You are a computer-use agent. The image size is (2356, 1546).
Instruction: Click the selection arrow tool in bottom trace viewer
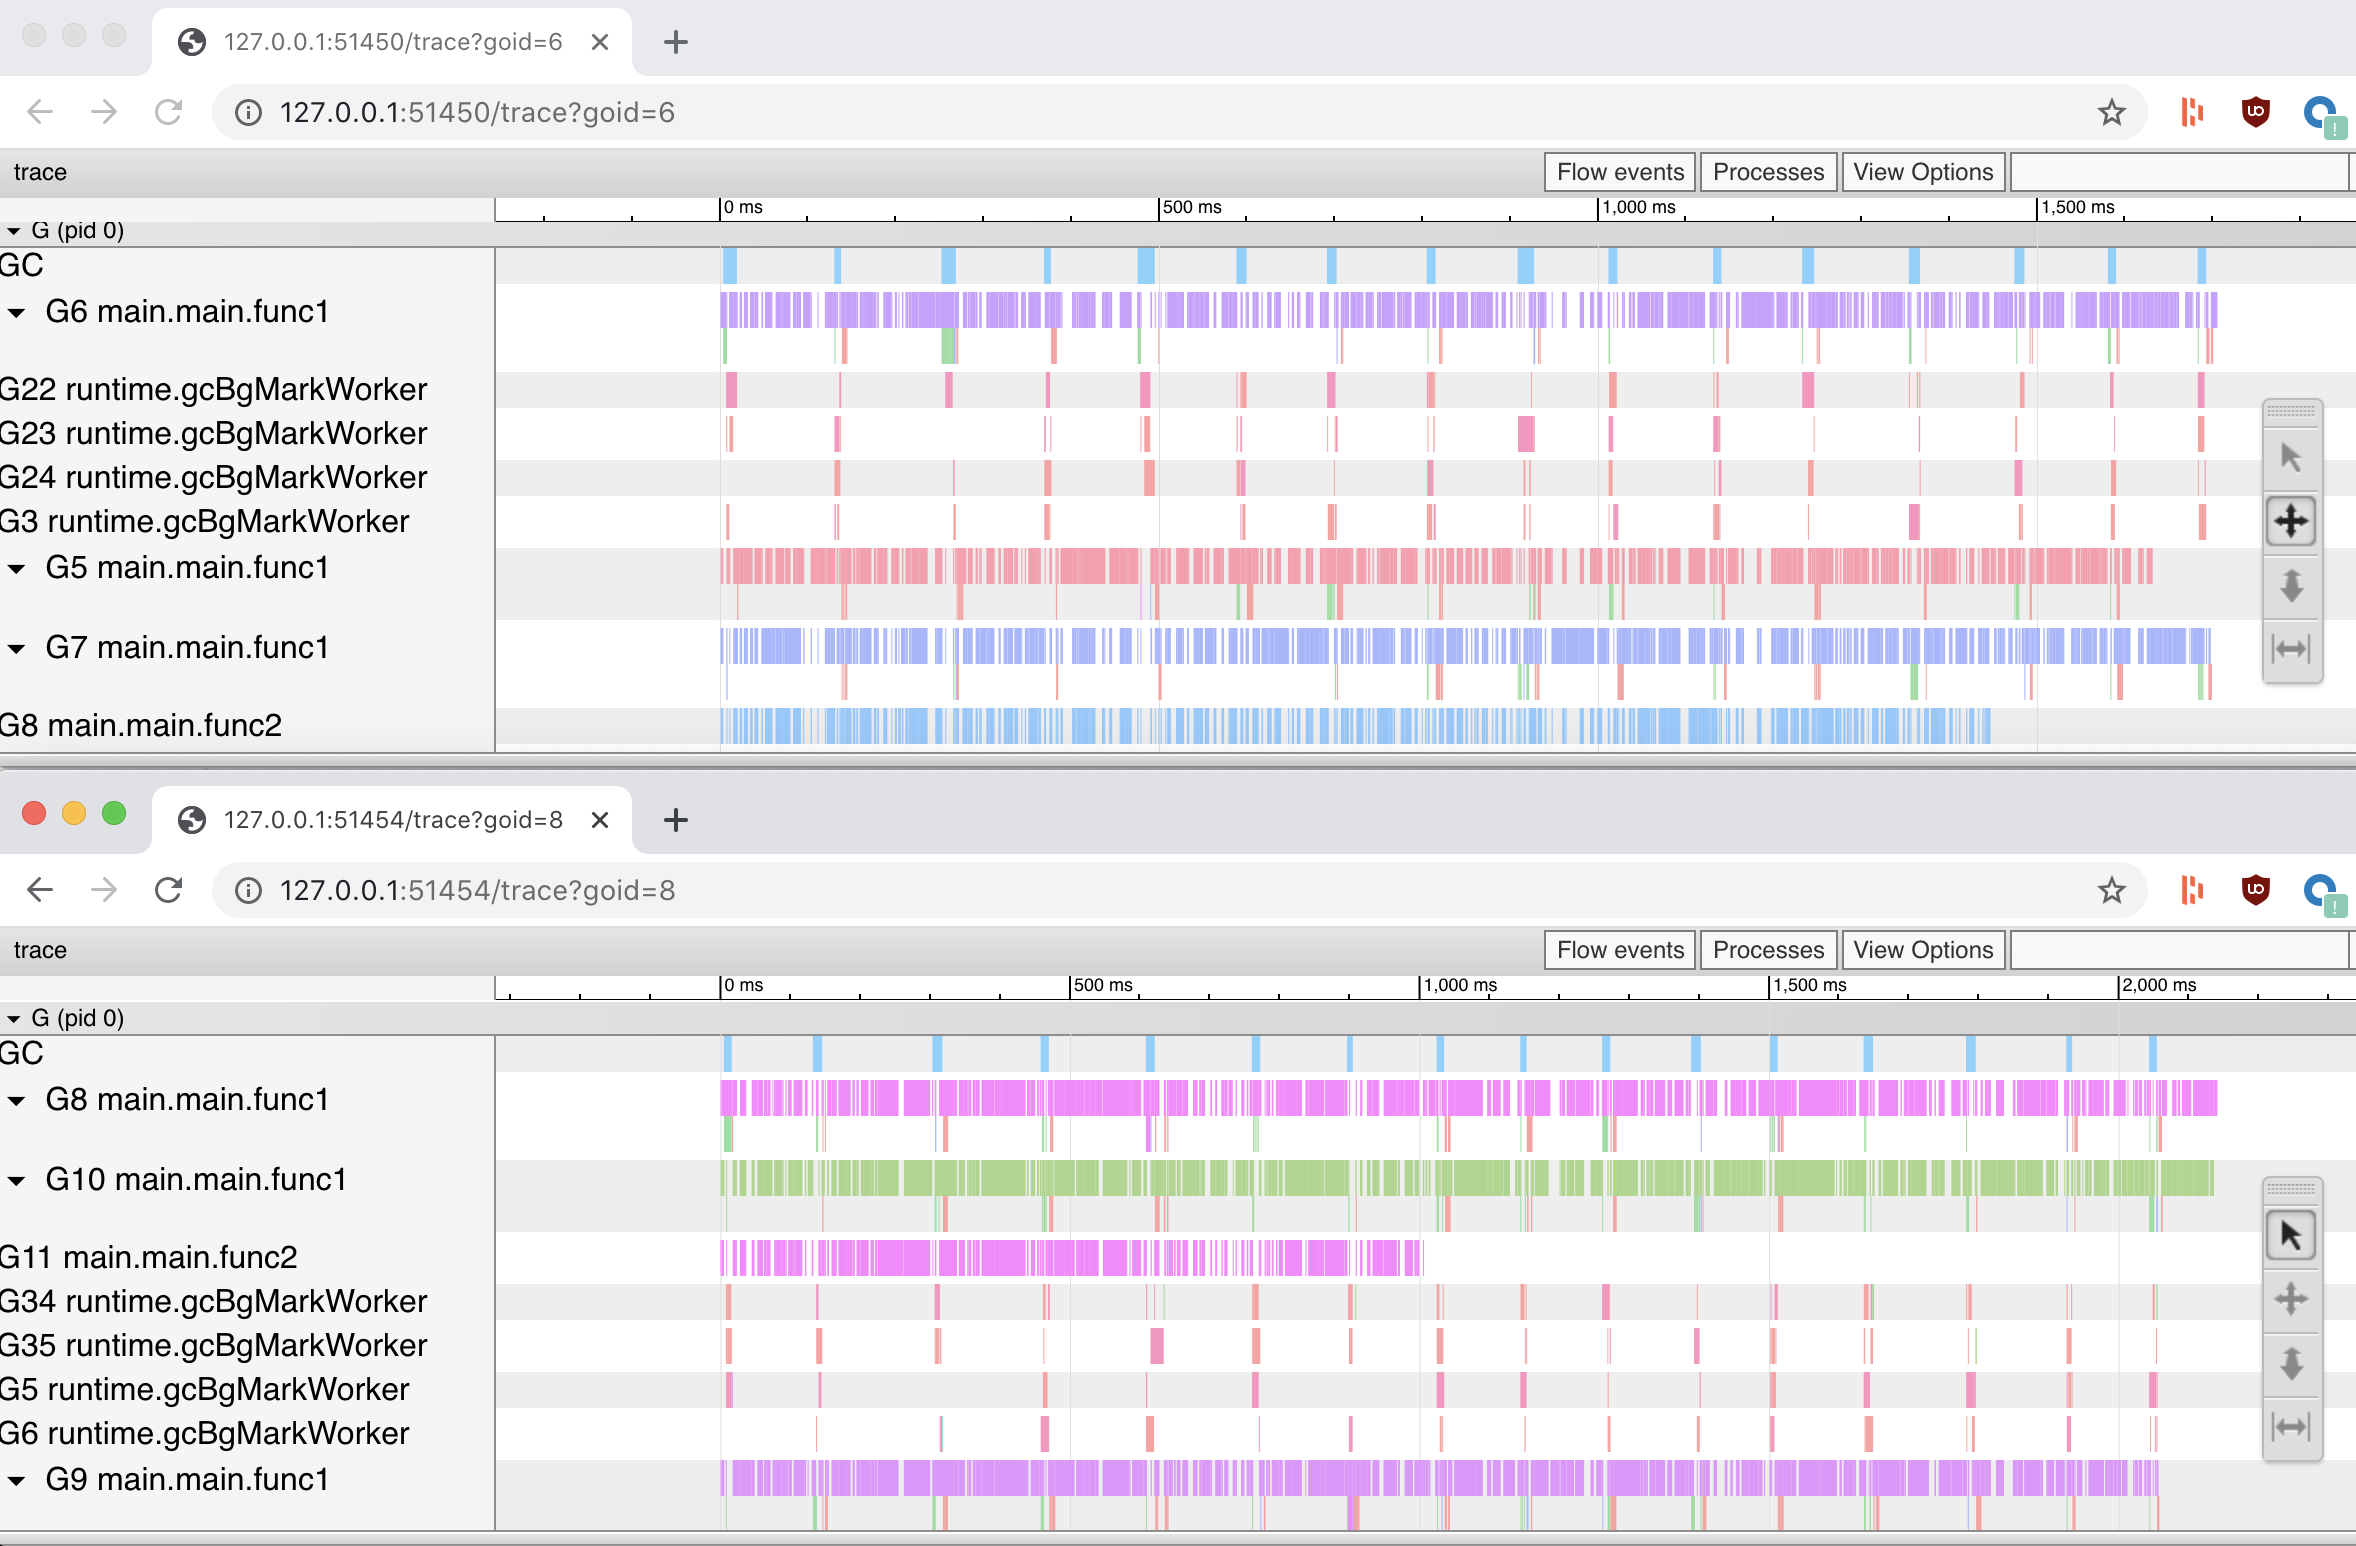pyautogui.click(x=2292, y=1235)
